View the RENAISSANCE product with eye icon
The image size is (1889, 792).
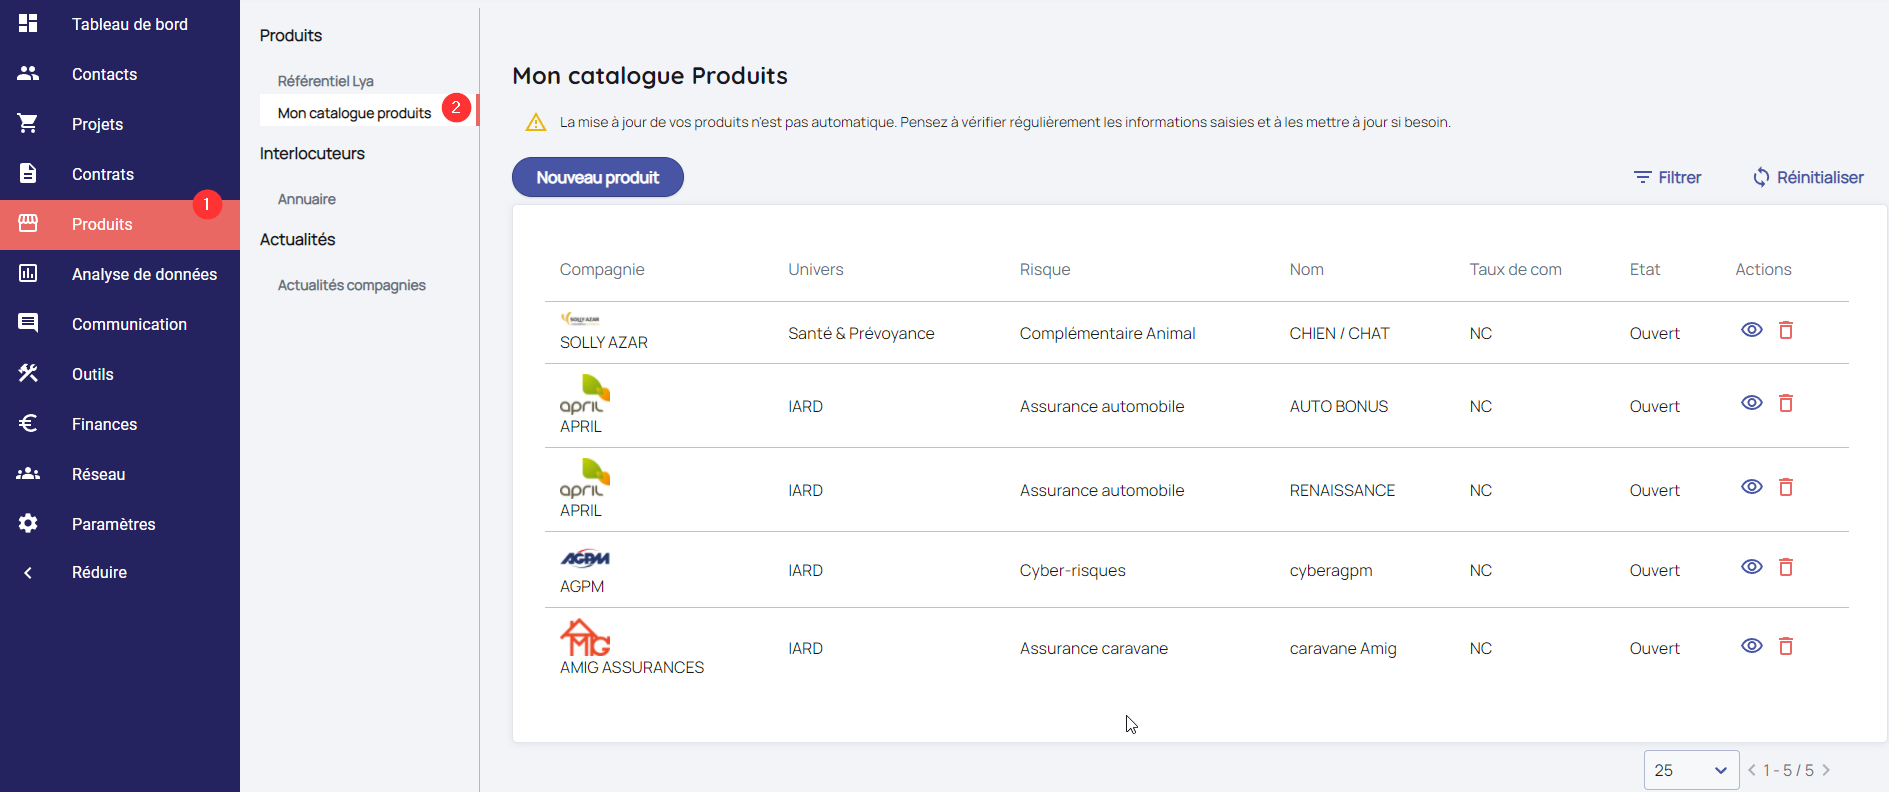point(1751,487)
